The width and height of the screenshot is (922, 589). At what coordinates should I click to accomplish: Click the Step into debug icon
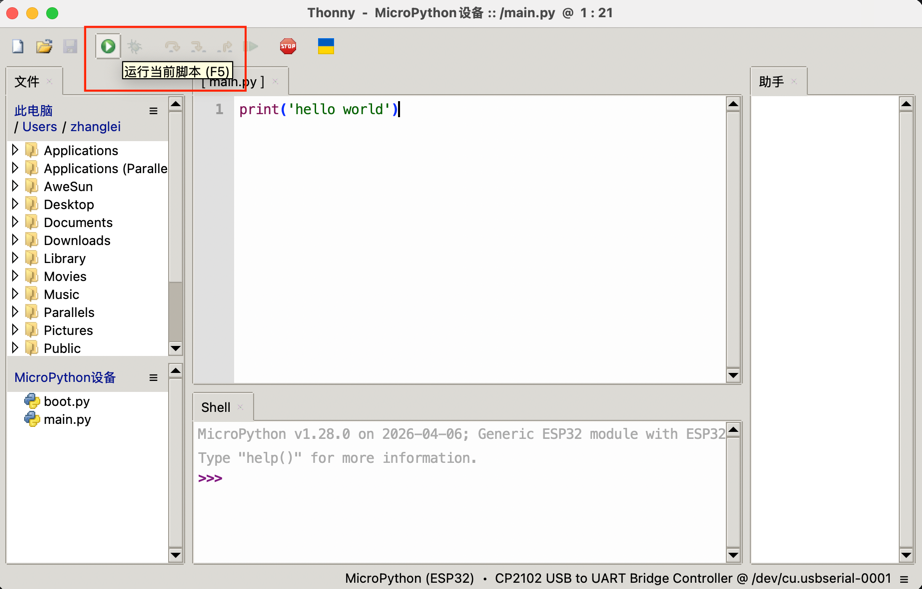198,46
